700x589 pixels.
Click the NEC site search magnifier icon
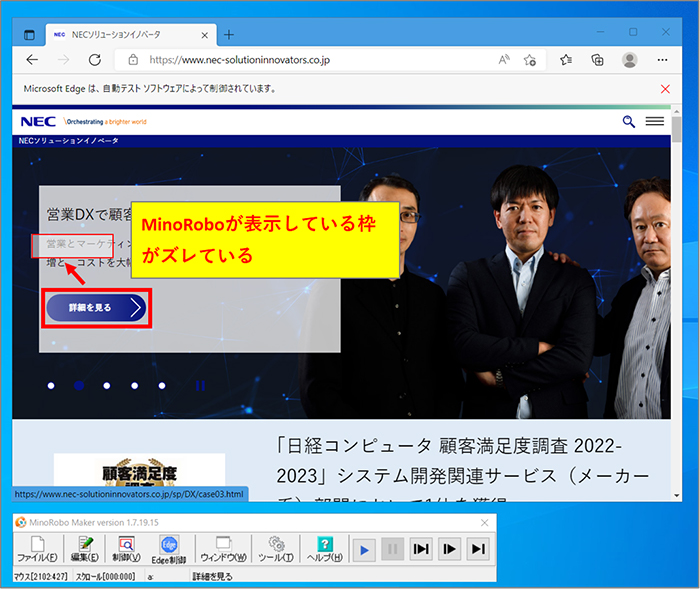click(629, 121)
